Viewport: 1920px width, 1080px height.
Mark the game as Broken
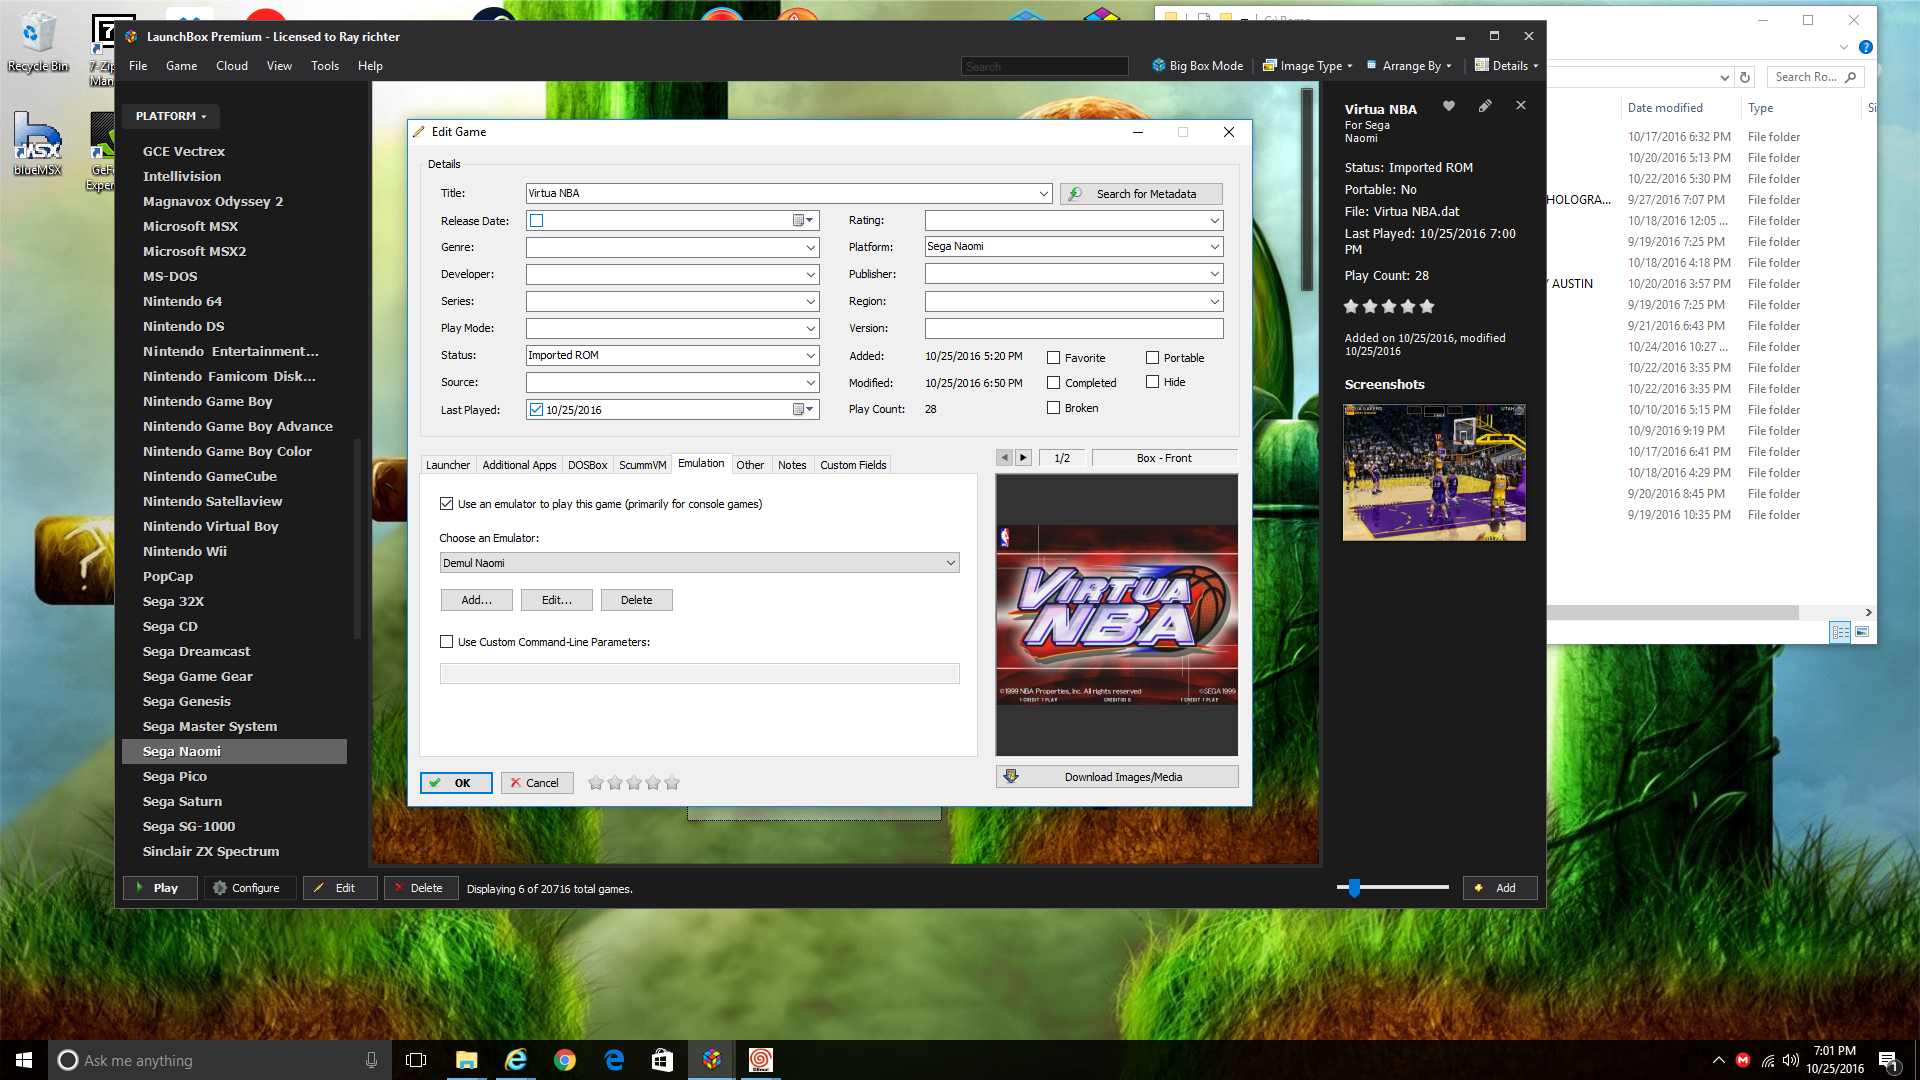tap(1053, 407)
